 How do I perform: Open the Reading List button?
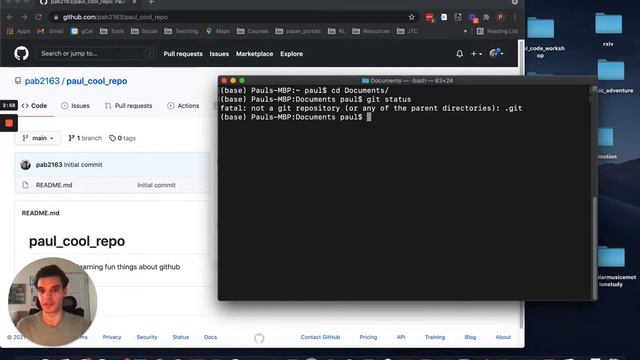point(497,31)
